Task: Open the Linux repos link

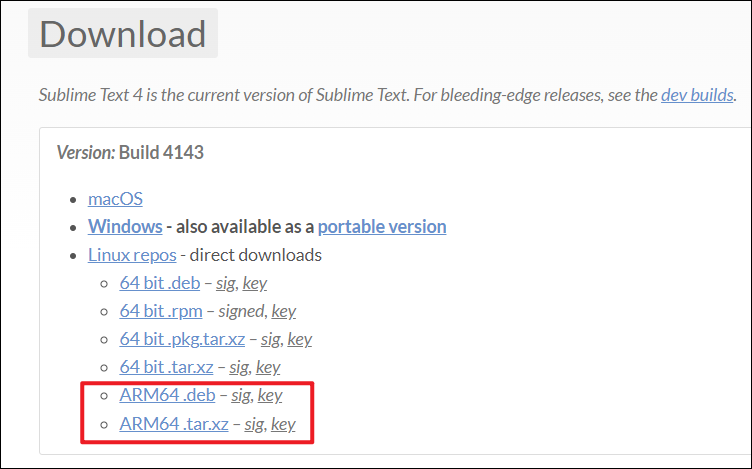Action: click(x=132, y=255)
